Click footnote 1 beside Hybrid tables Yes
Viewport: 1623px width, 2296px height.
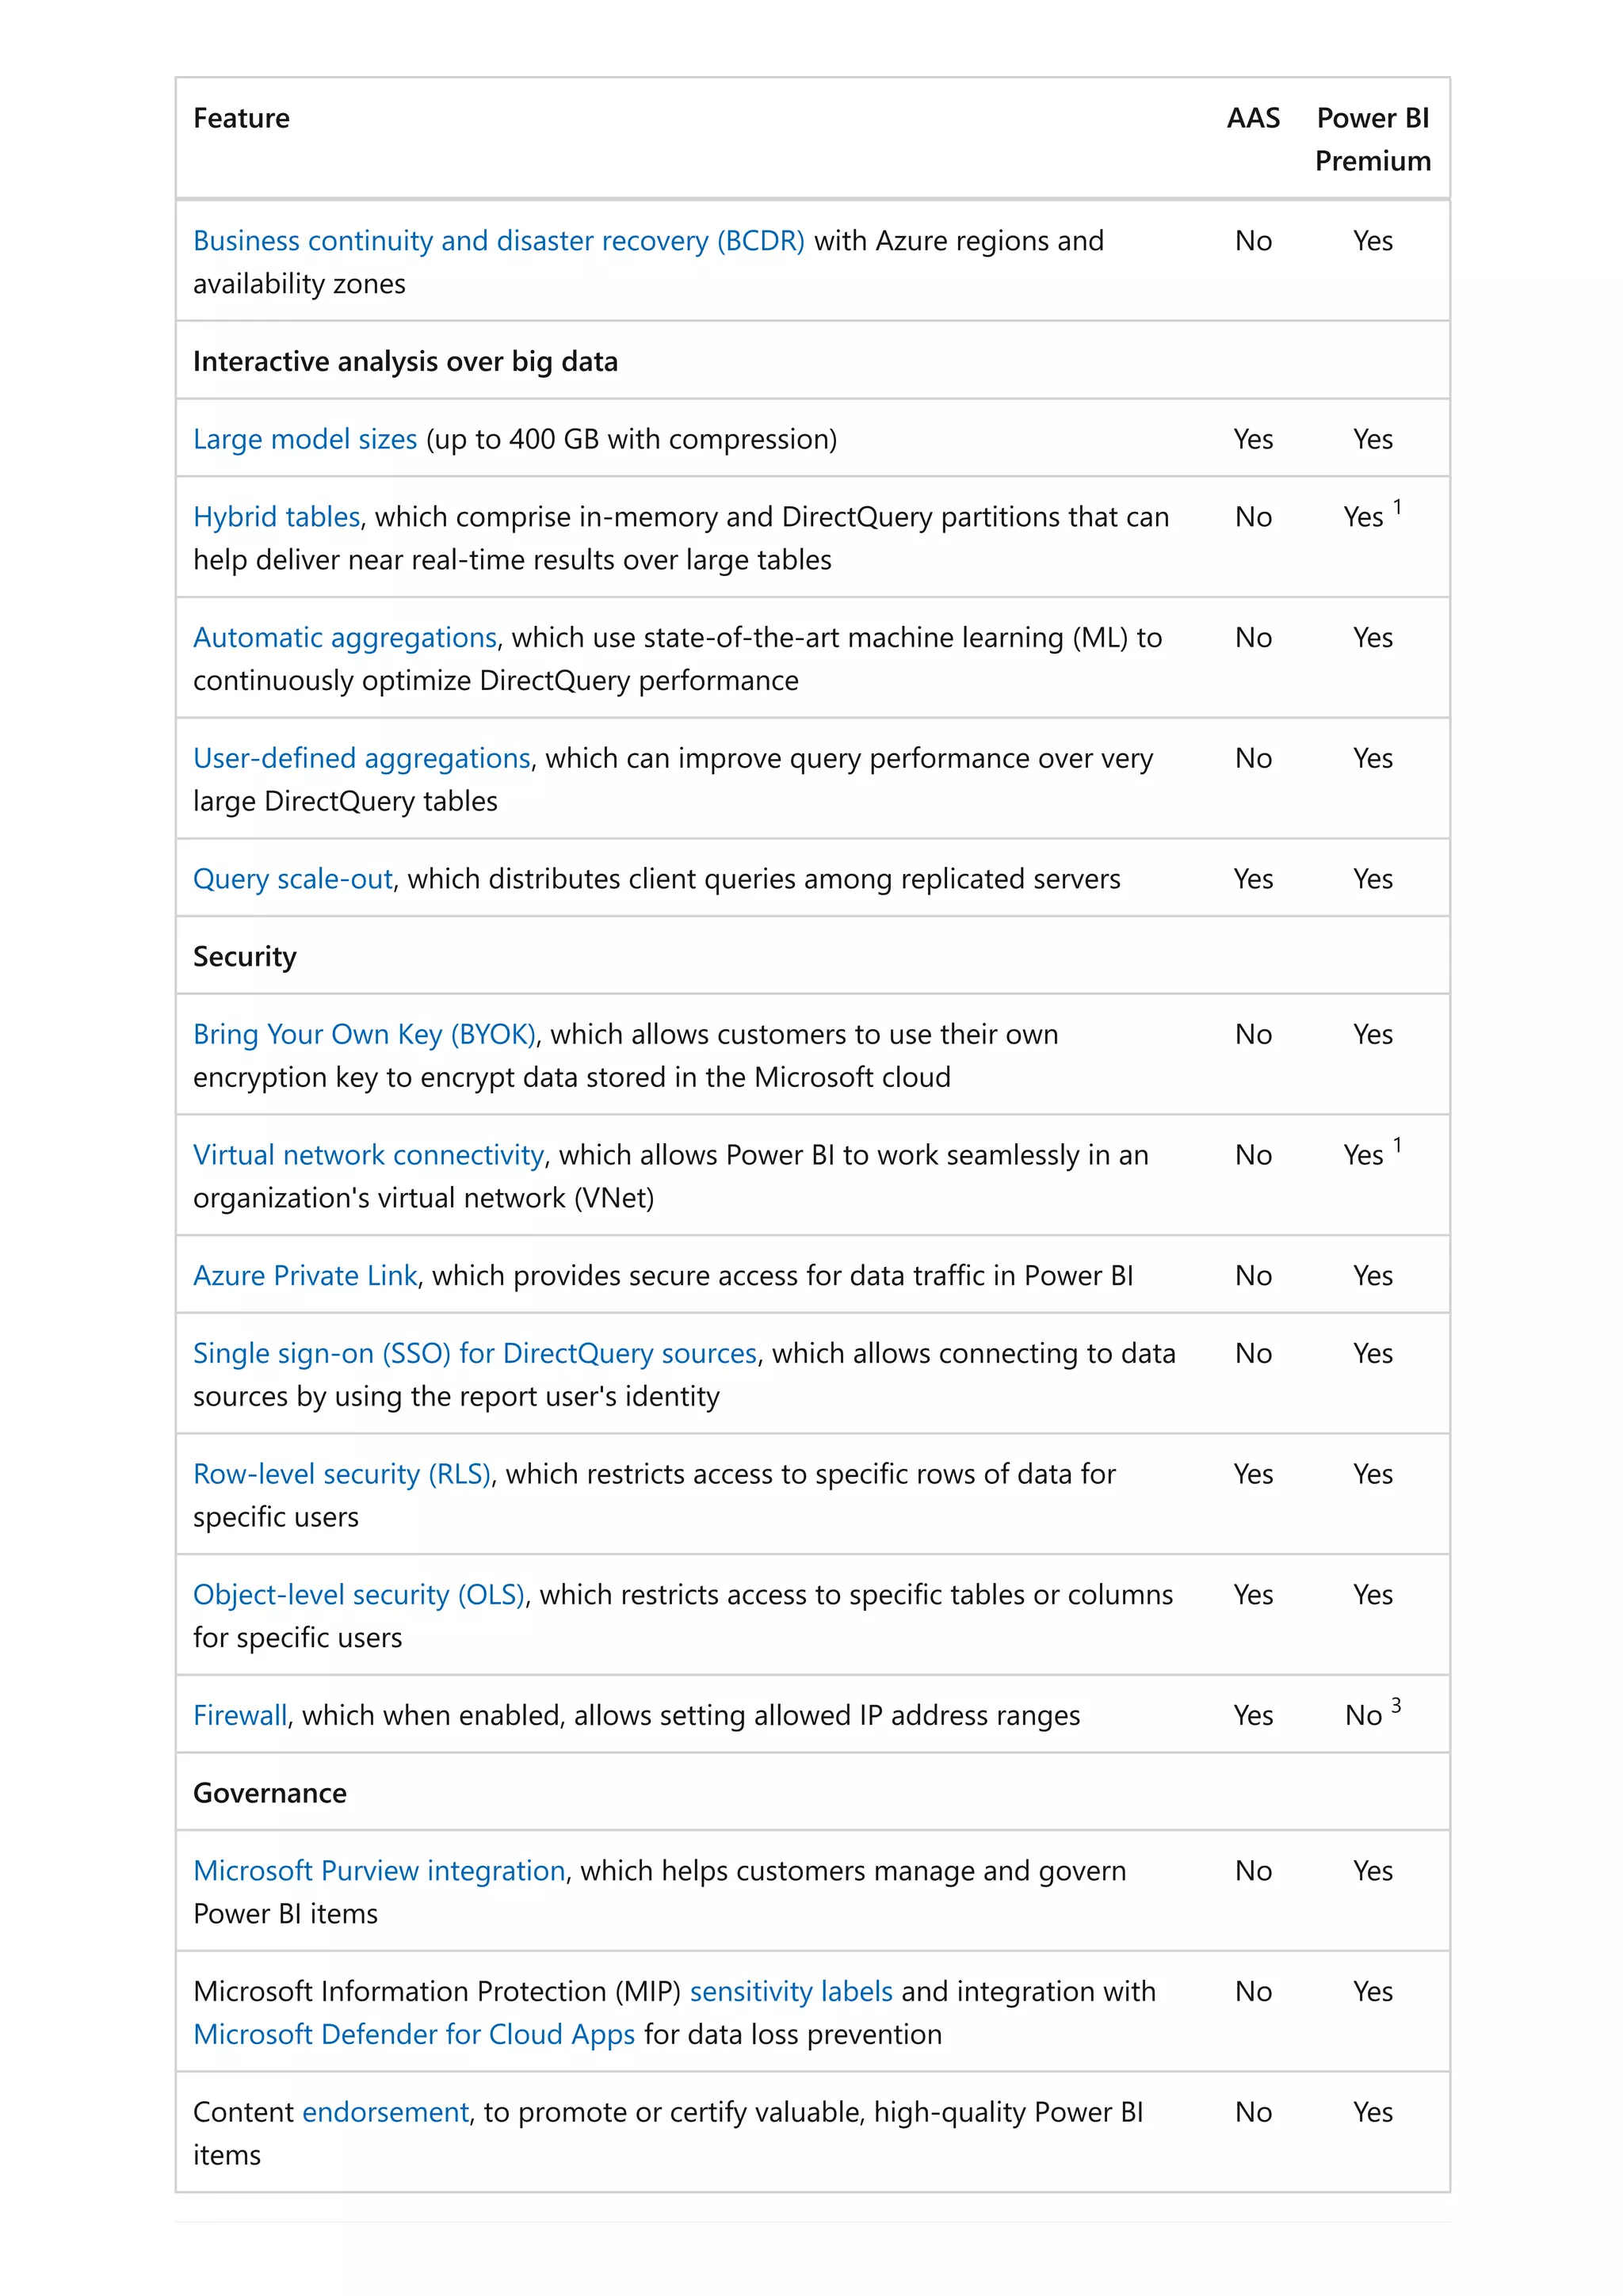(x=1397, y=508)
